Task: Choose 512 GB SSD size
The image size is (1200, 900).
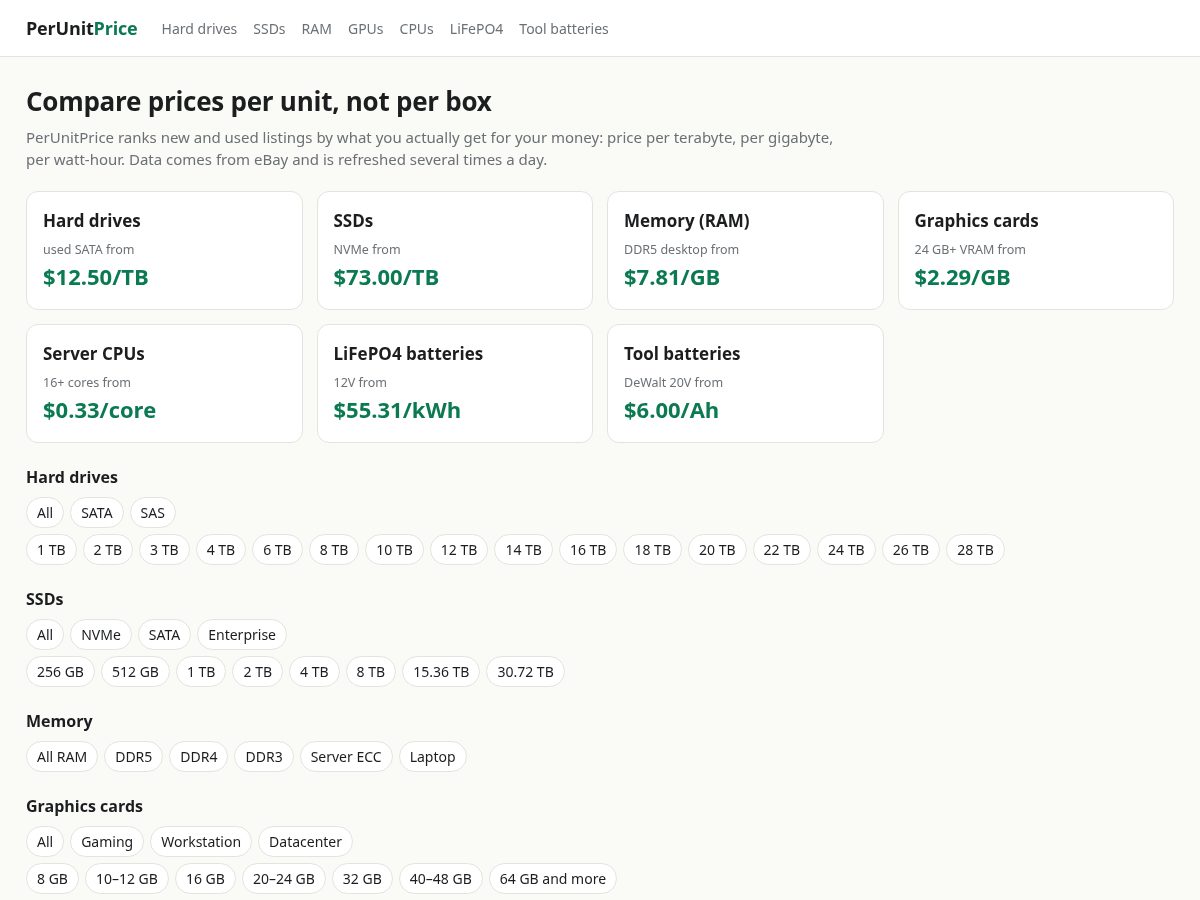Action: [135, 672]
